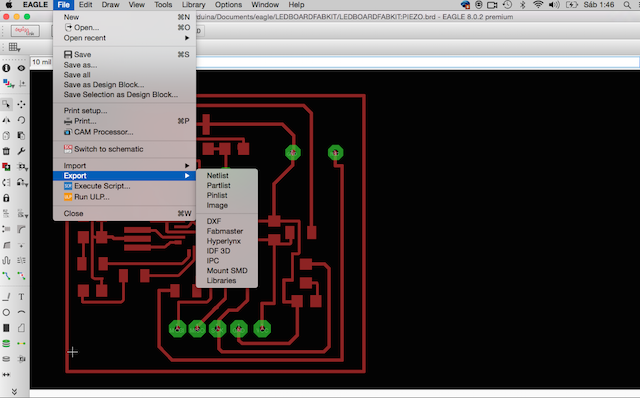Open the Library menu in the menu bar
Screen dimensions: 640x398
click(193, 5)
